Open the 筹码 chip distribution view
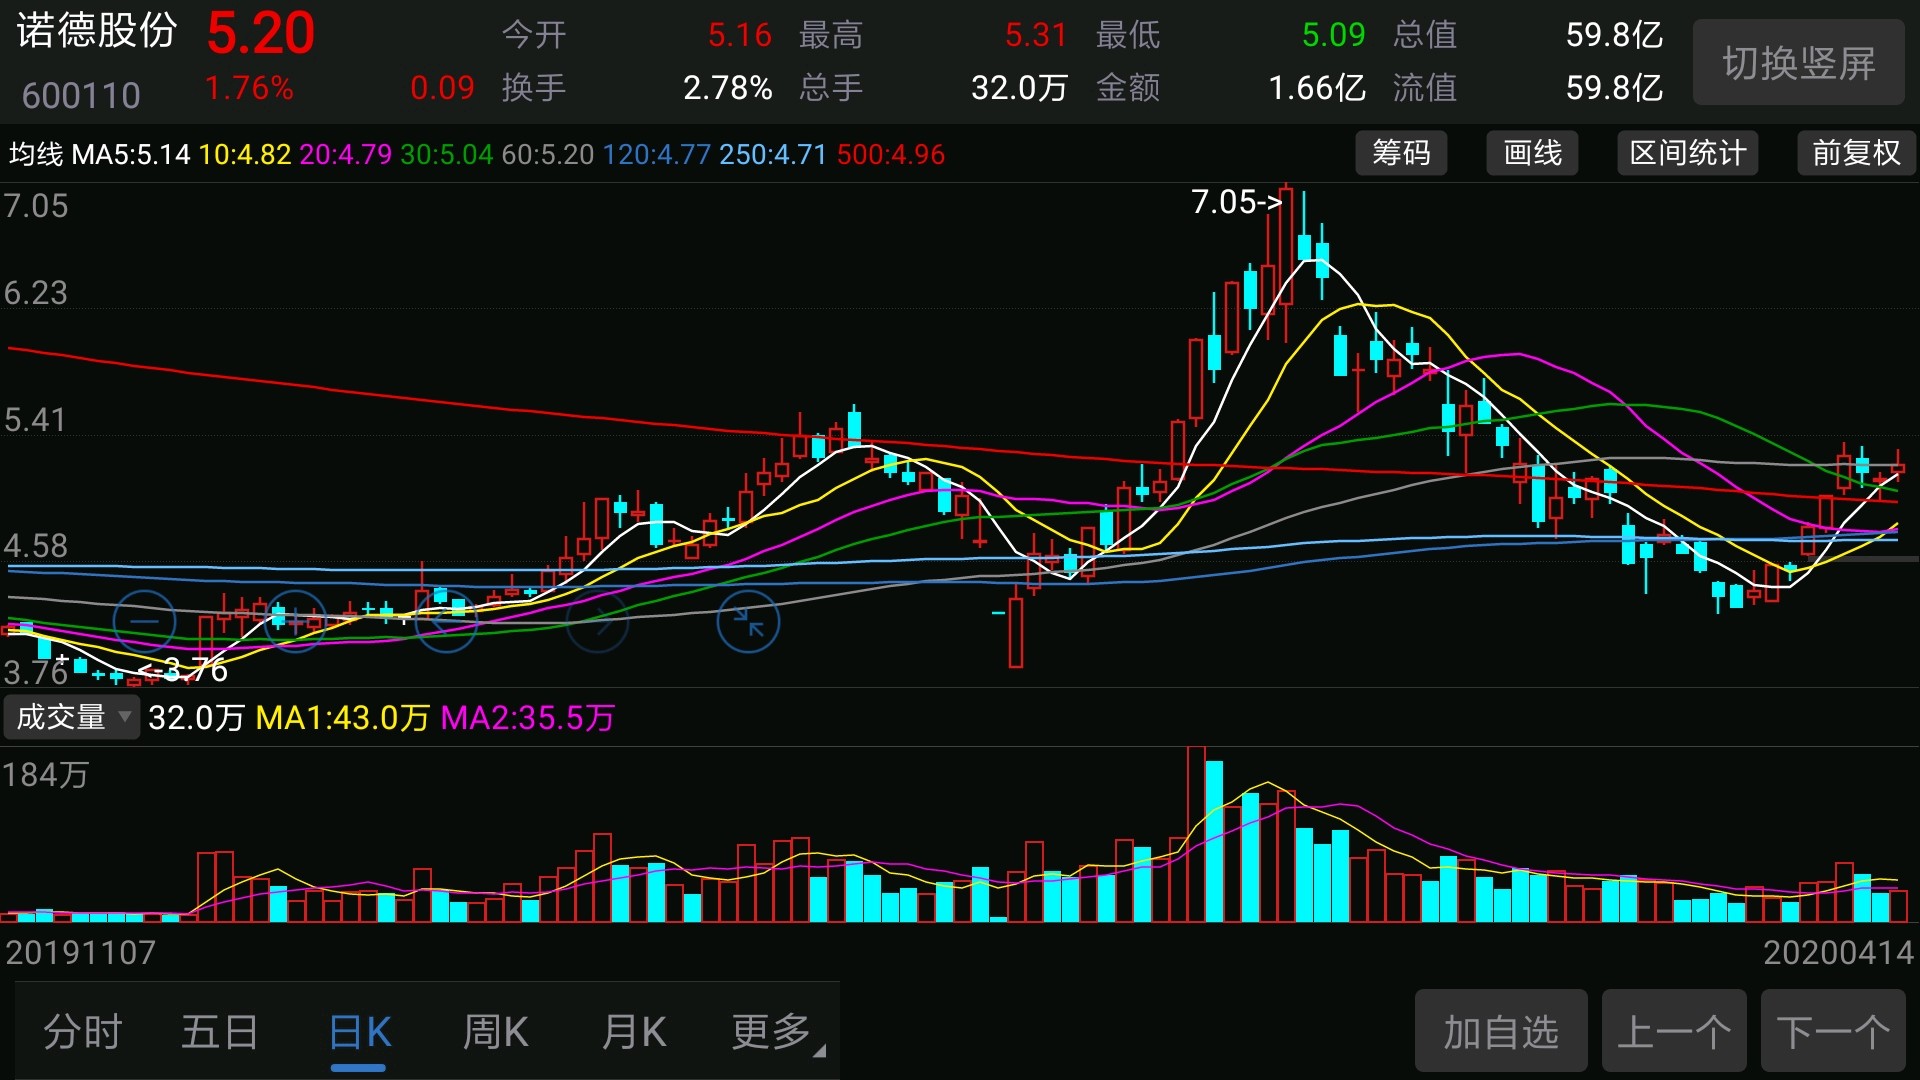The image size is (1920, 1080). point(1401,153)
